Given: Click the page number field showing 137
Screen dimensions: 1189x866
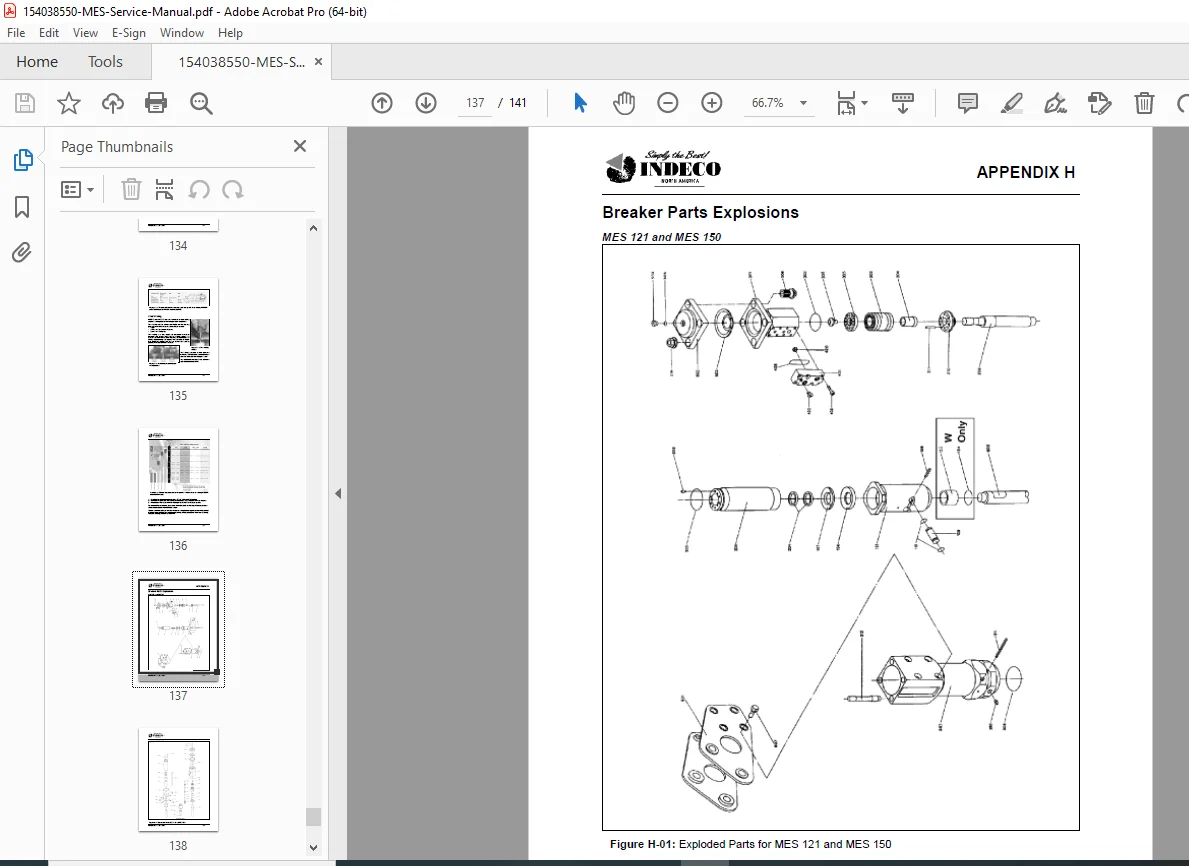Looking at the screenshot, I should 475,103.
